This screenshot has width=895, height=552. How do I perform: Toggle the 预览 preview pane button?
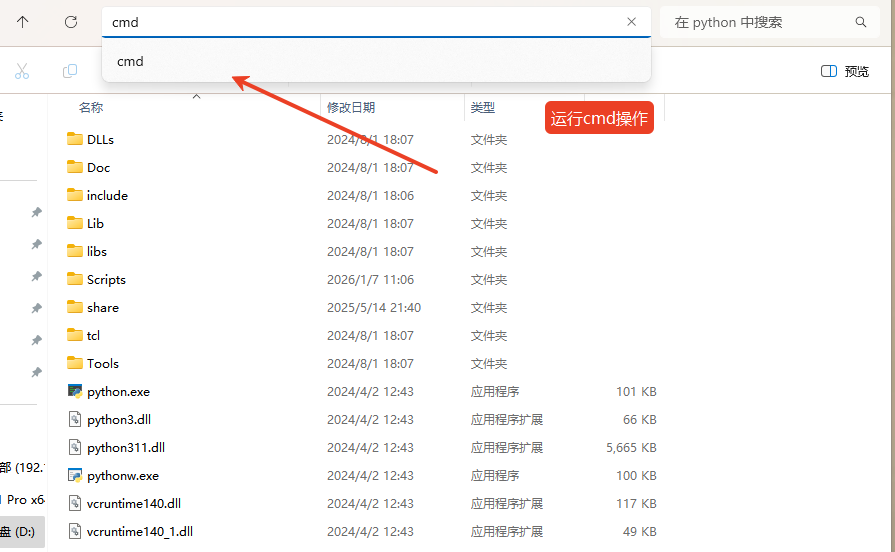pyautogui.click(x=845, y=71)
